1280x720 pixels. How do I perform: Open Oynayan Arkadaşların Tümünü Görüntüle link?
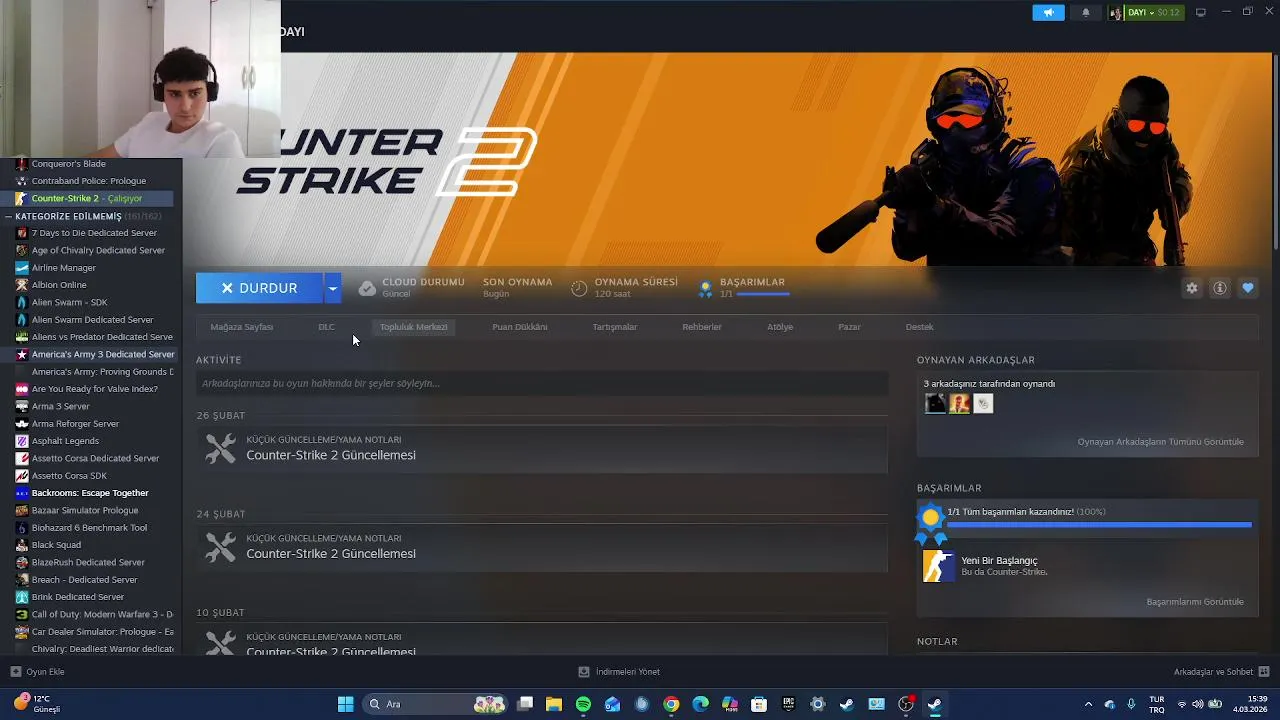(1160, 442)
